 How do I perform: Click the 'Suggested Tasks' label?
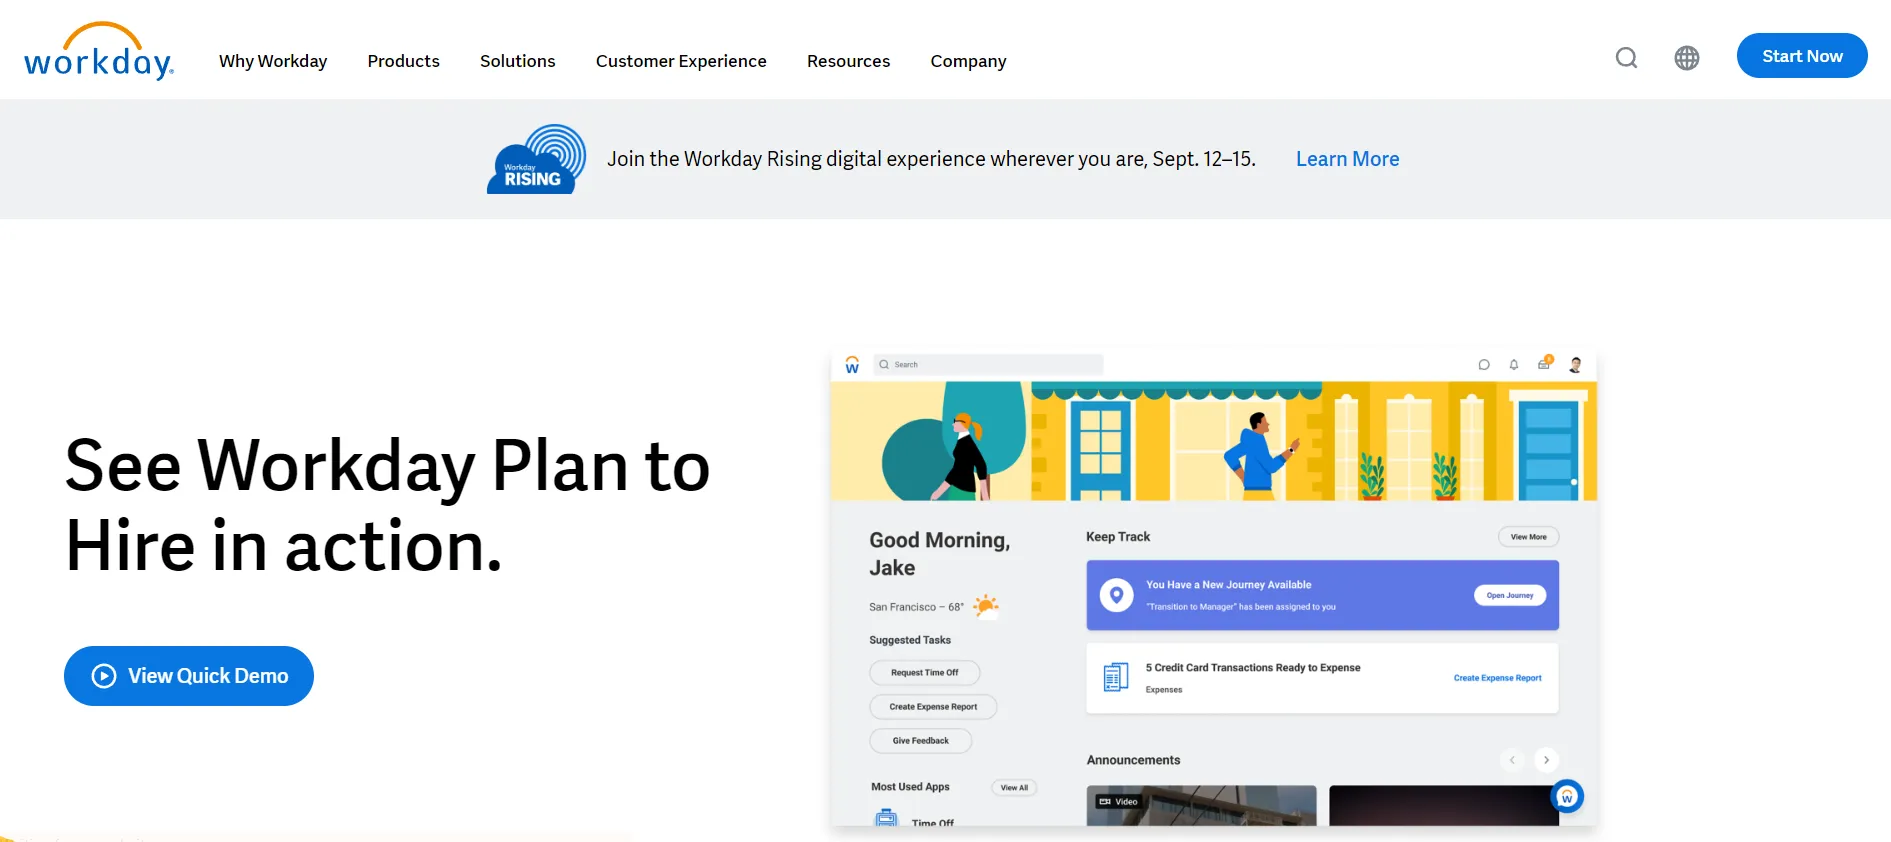(x=910, y=640)
